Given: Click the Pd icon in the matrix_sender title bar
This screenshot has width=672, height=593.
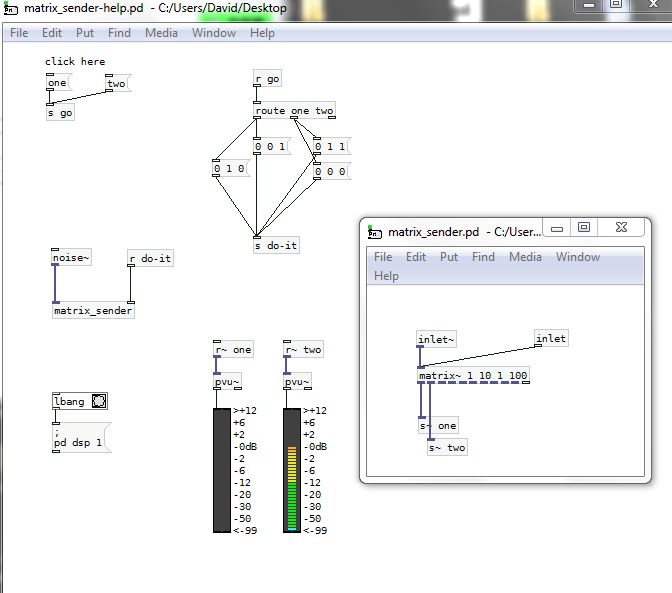Looking at the screenshot, I should [375, 232].
